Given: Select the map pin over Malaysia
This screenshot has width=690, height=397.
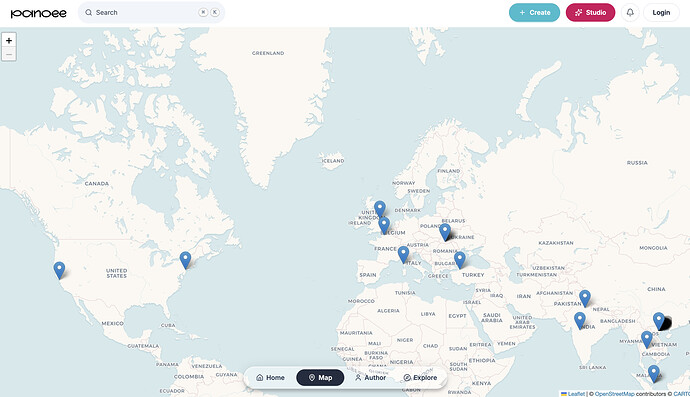Looking at the screenshot, I should coord(653,374).
